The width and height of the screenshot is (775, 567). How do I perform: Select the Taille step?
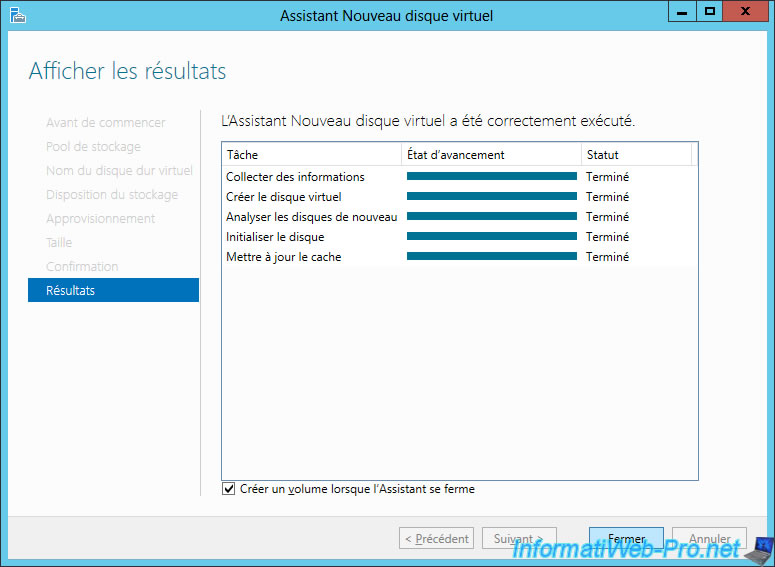coord(59,243)
